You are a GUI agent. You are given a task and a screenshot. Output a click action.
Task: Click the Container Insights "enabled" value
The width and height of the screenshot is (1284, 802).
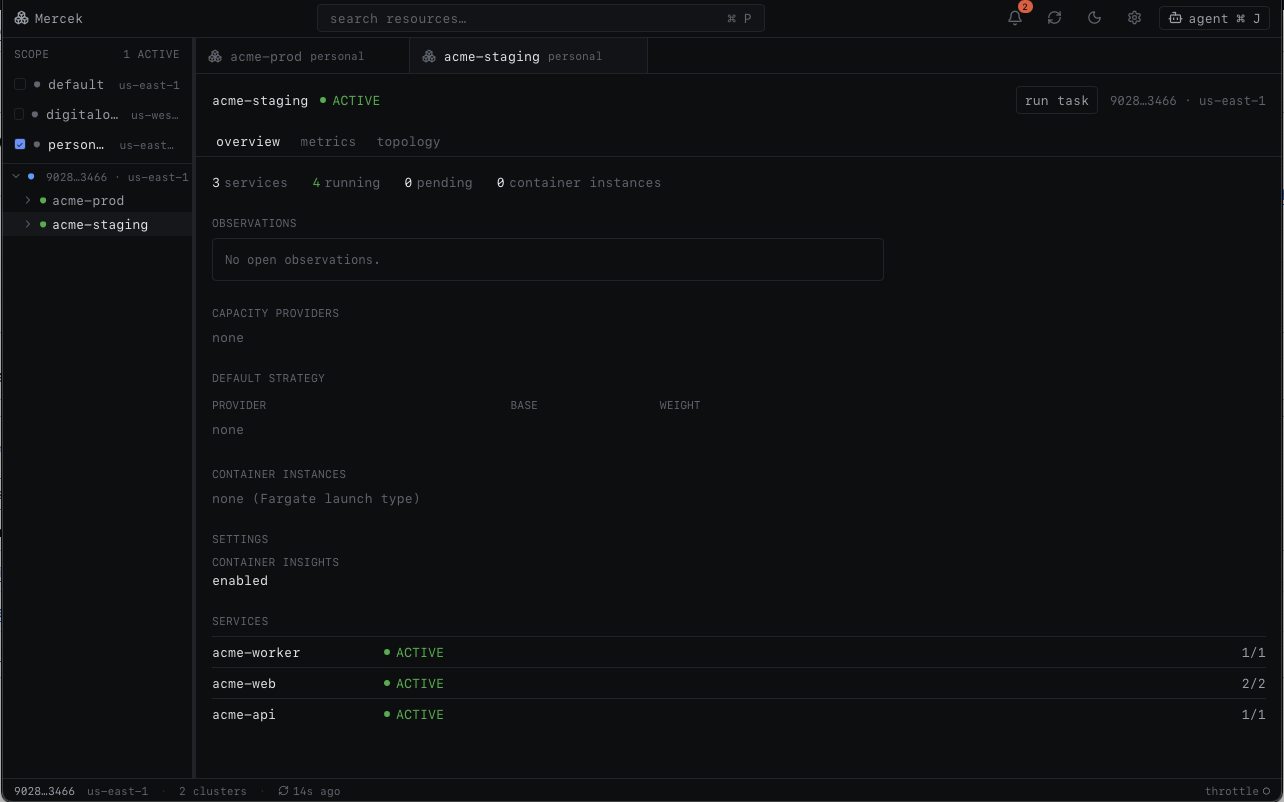(240, 581)
